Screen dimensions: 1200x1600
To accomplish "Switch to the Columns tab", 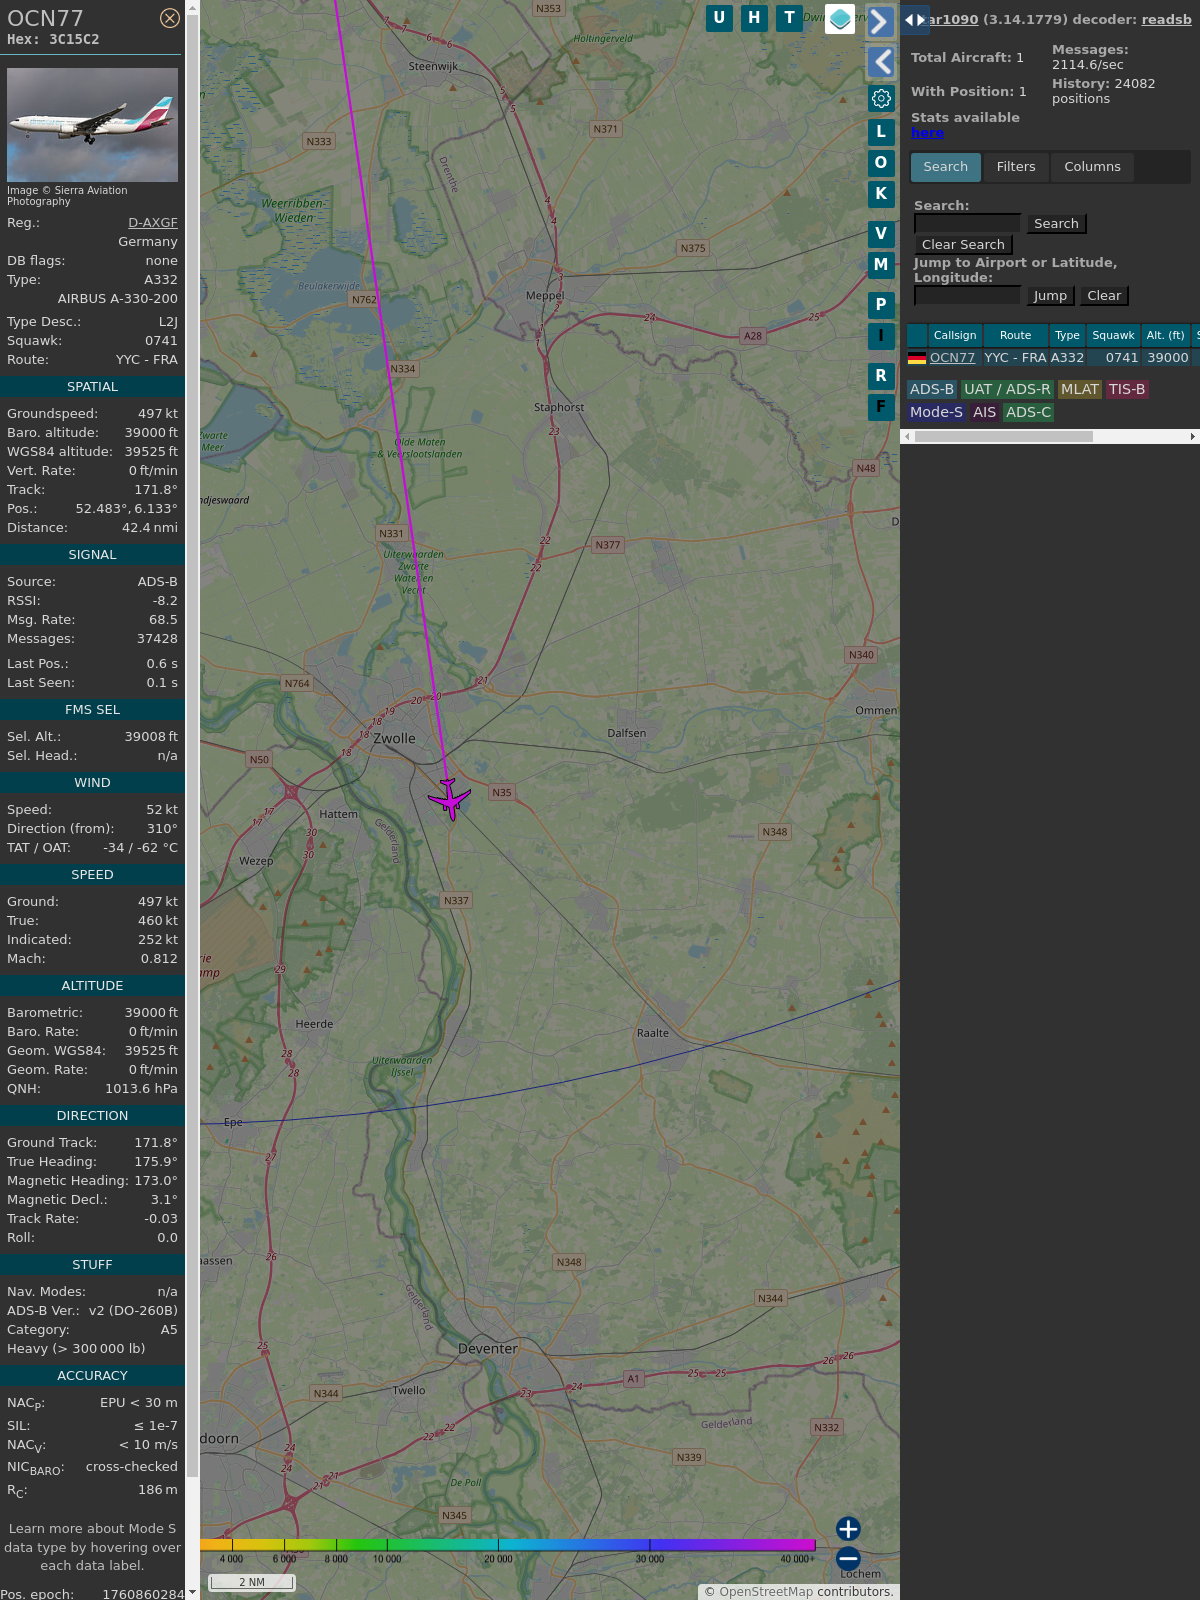I will pos(1091,167).
